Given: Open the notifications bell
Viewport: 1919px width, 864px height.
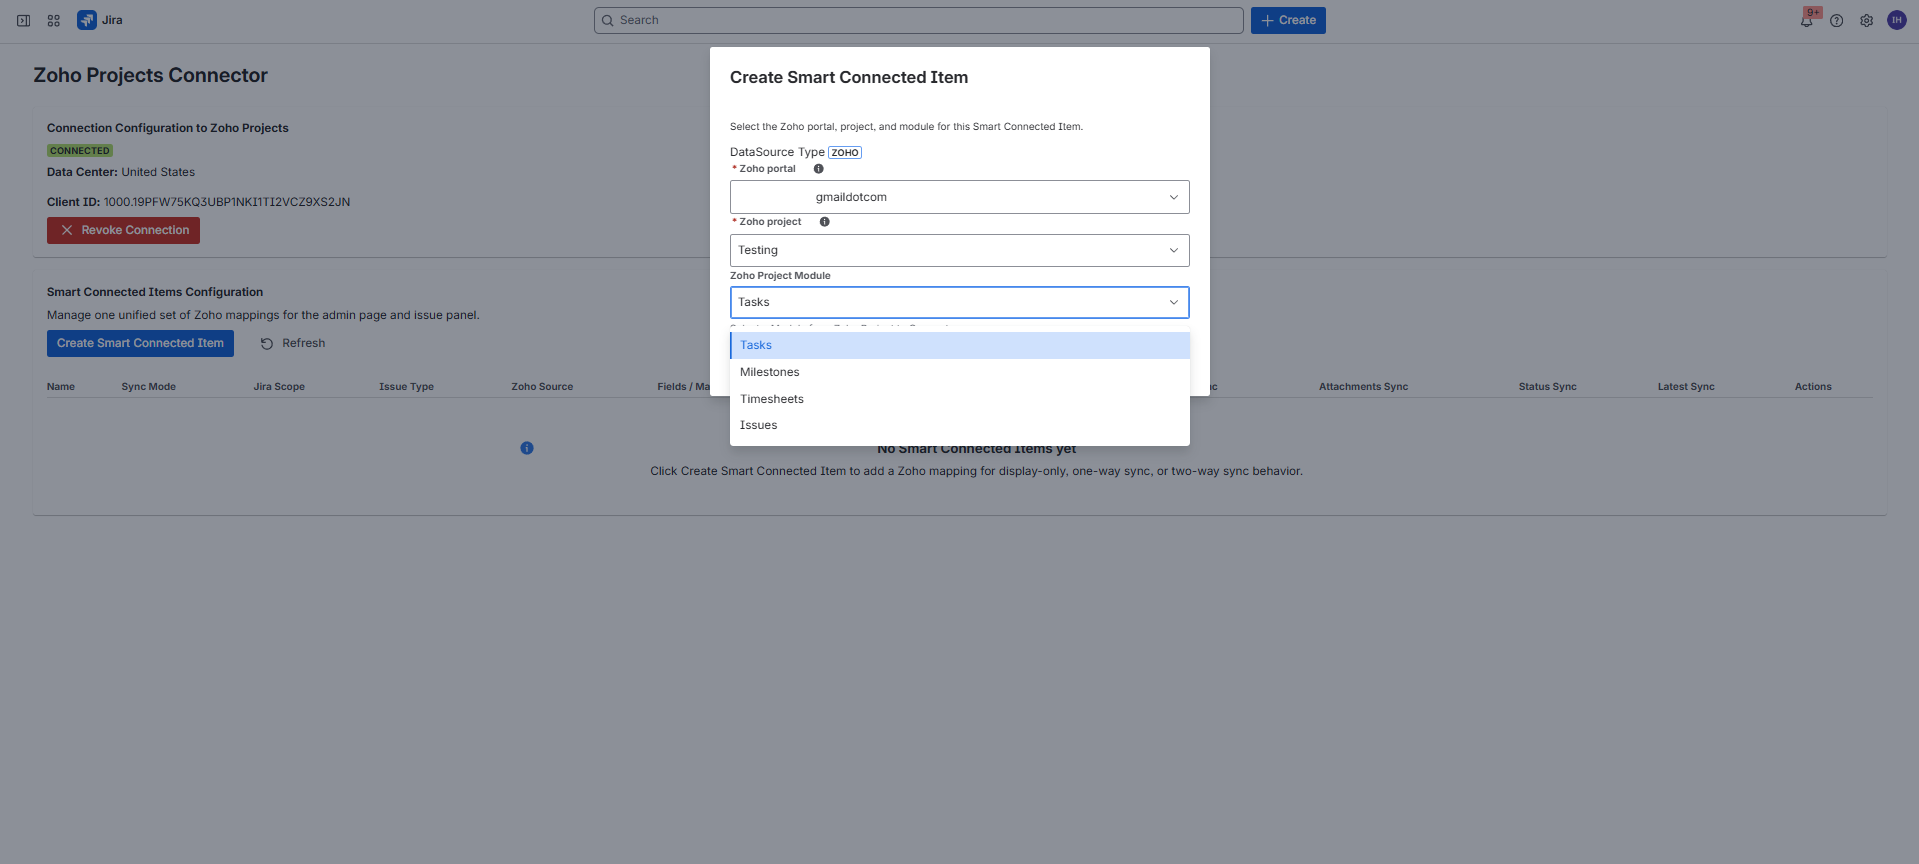Looking at the screenshot, I should [1807, 20].
